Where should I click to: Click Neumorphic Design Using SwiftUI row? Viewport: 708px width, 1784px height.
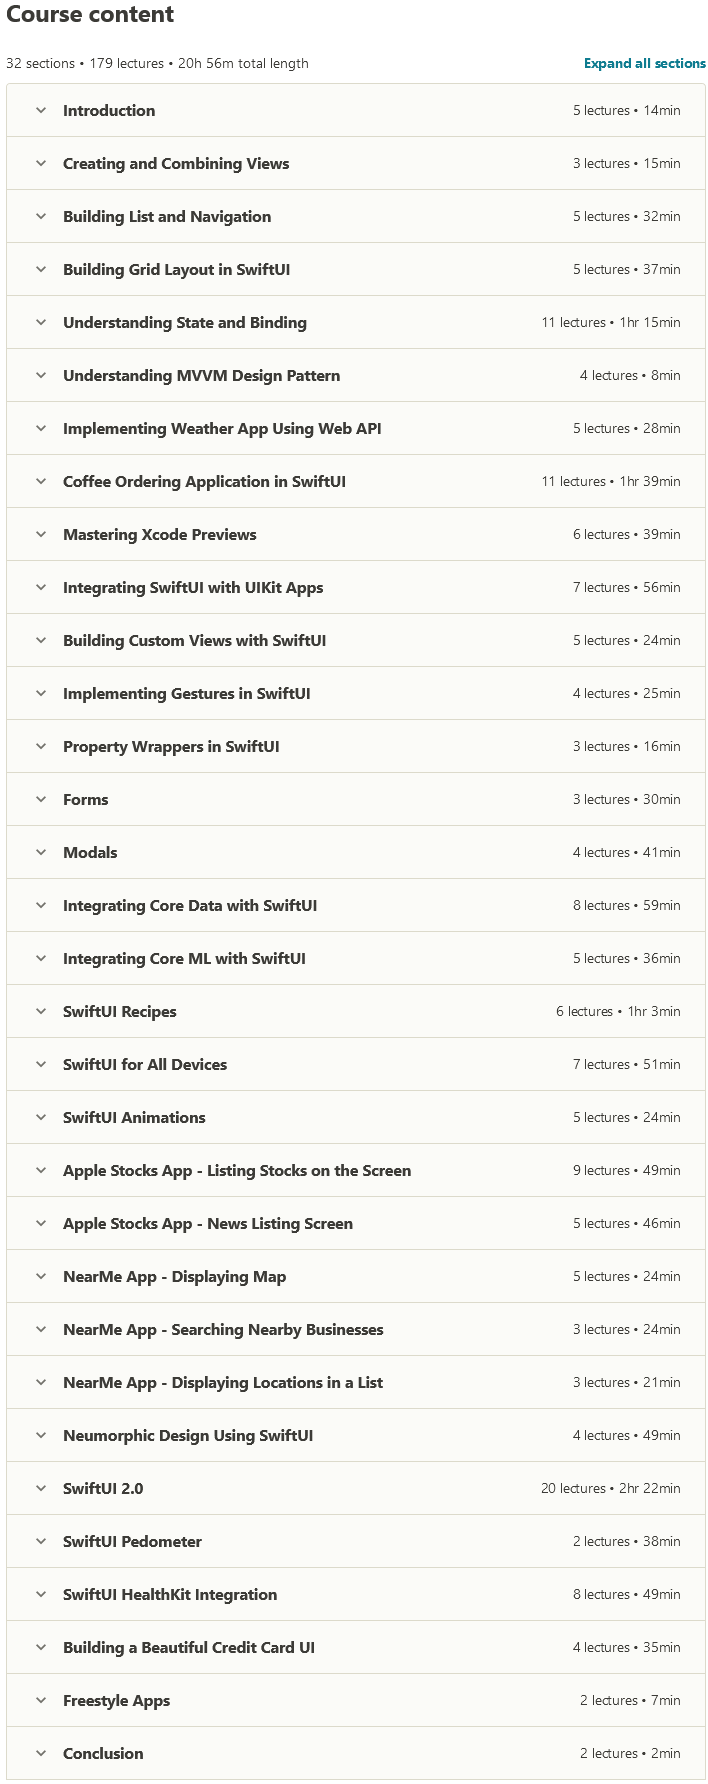tap(188, 1436)
